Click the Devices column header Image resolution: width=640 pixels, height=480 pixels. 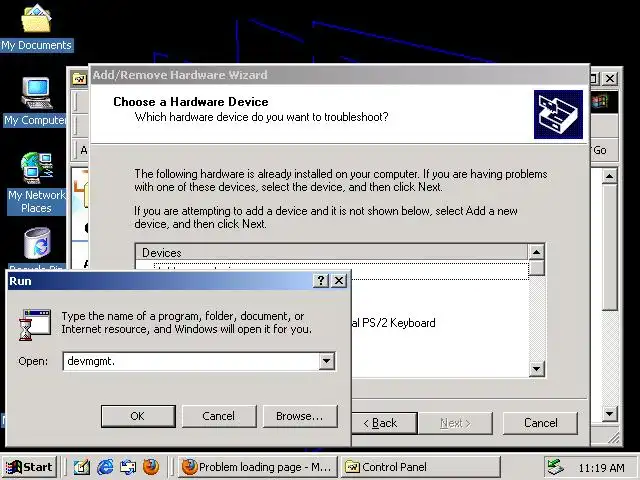pyautogui.click(x=331, y=253)
